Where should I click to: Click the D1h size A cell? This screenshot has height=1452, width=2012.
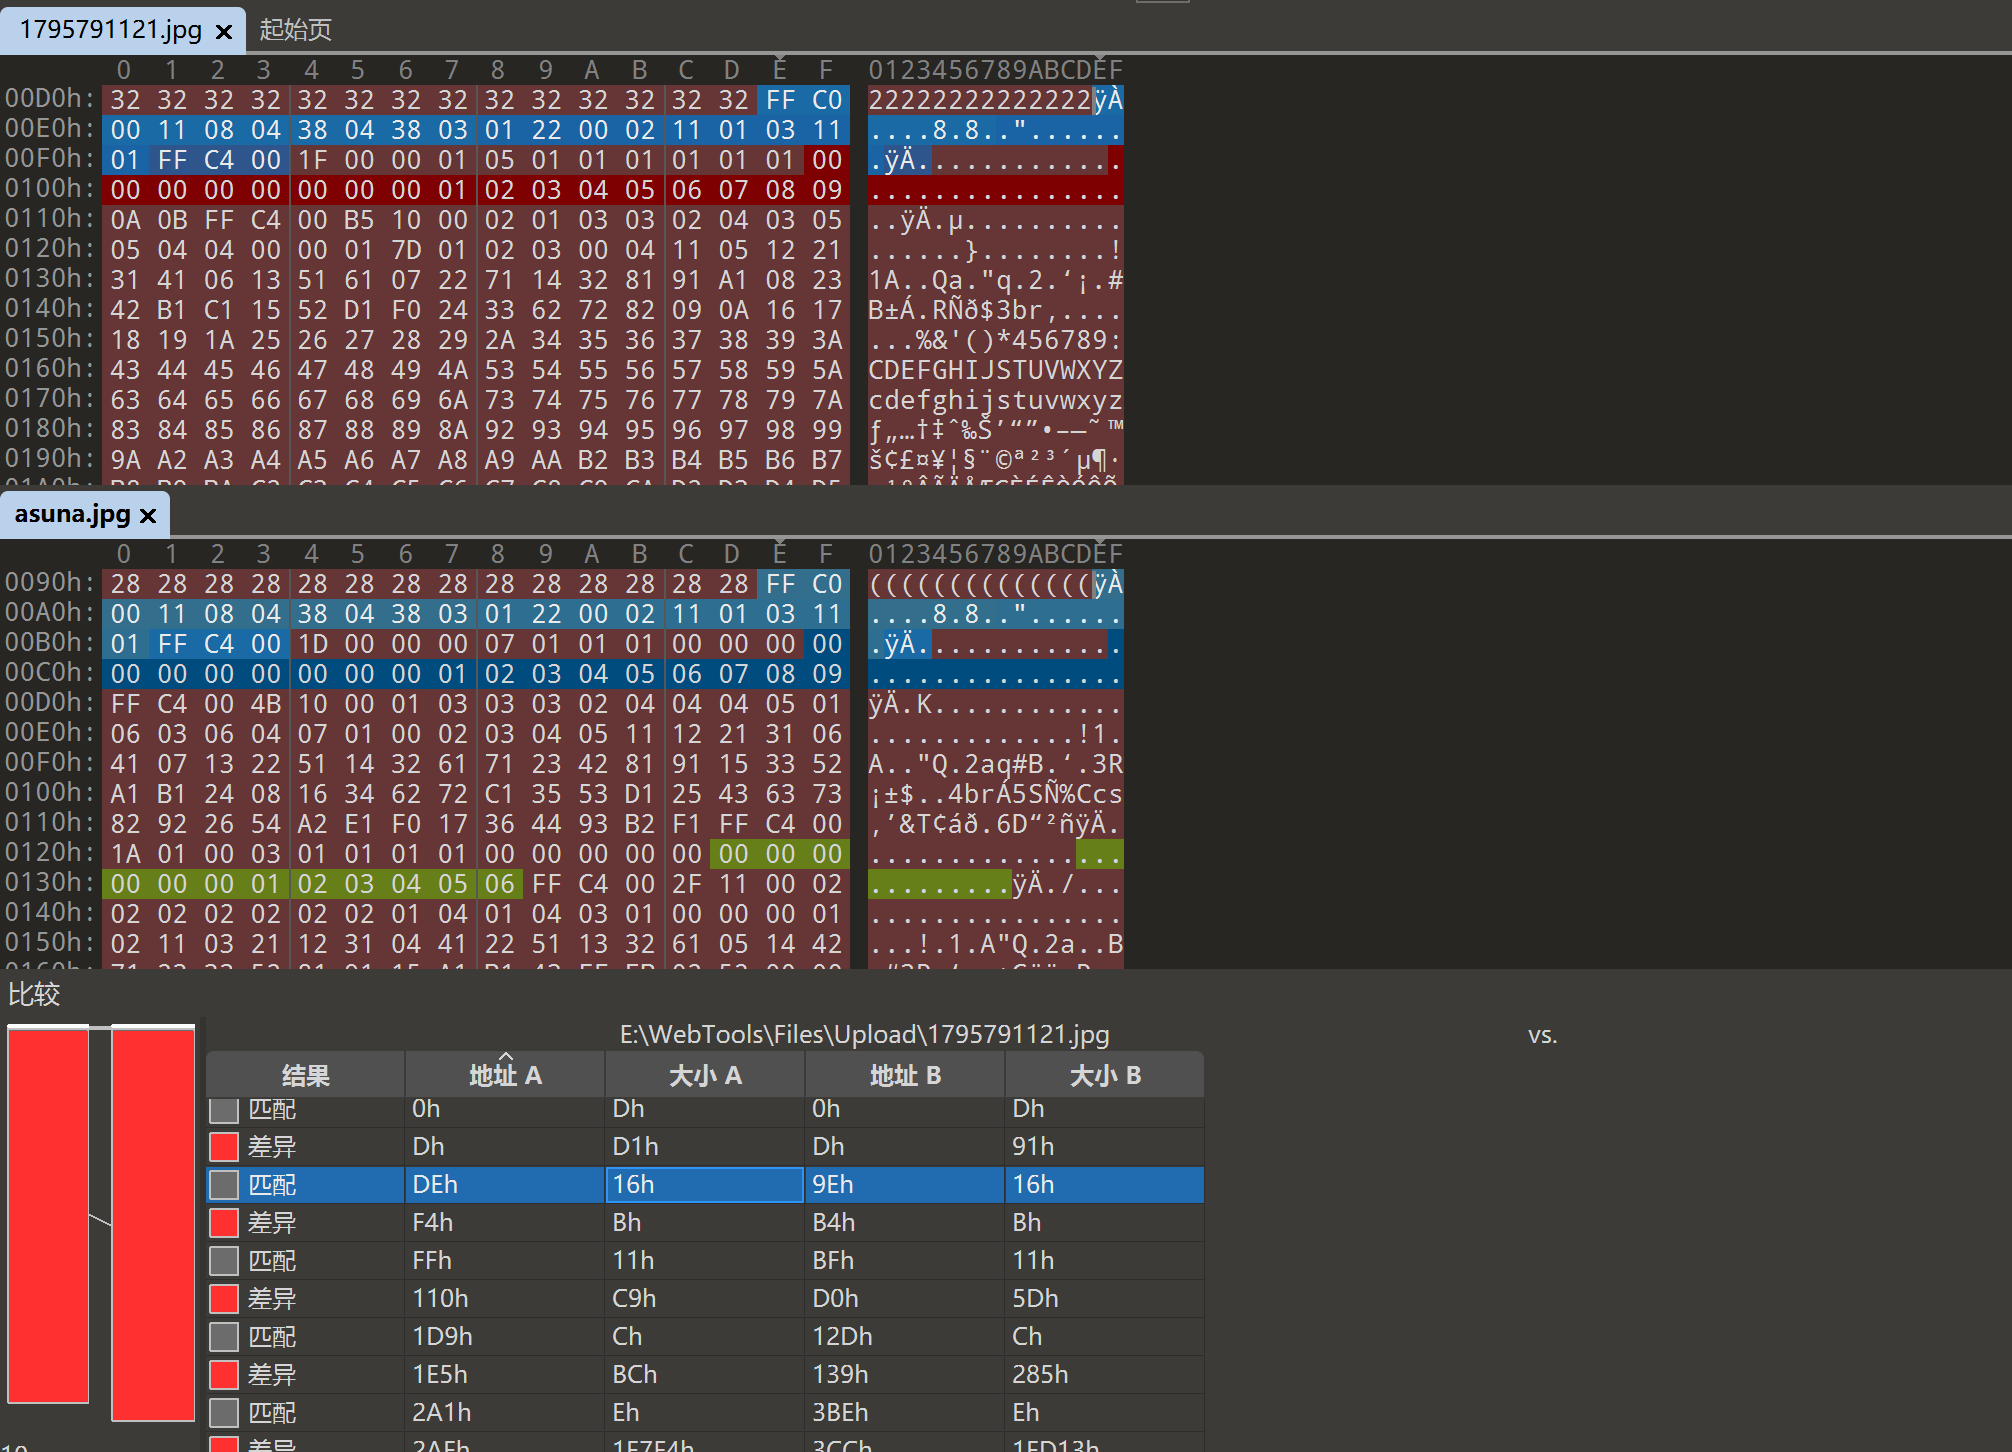click(705, 1147)
